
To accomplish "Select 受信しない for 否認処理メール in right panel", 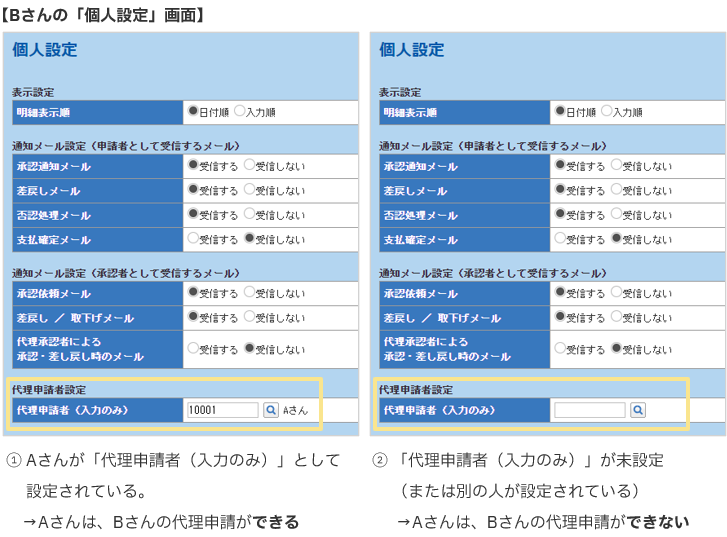I will click(x=616, y=215).
